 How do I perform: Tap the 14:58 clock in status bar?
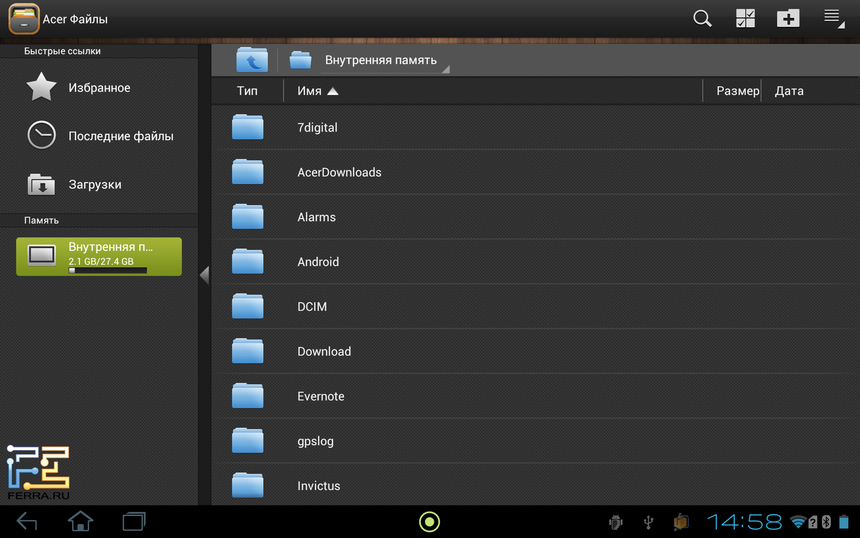pos(744,522)
